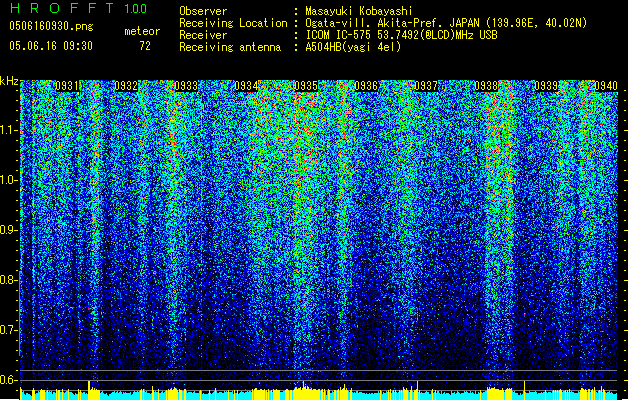
Task: Click the version number 1.0.0
Action: (x=136, y=8)
